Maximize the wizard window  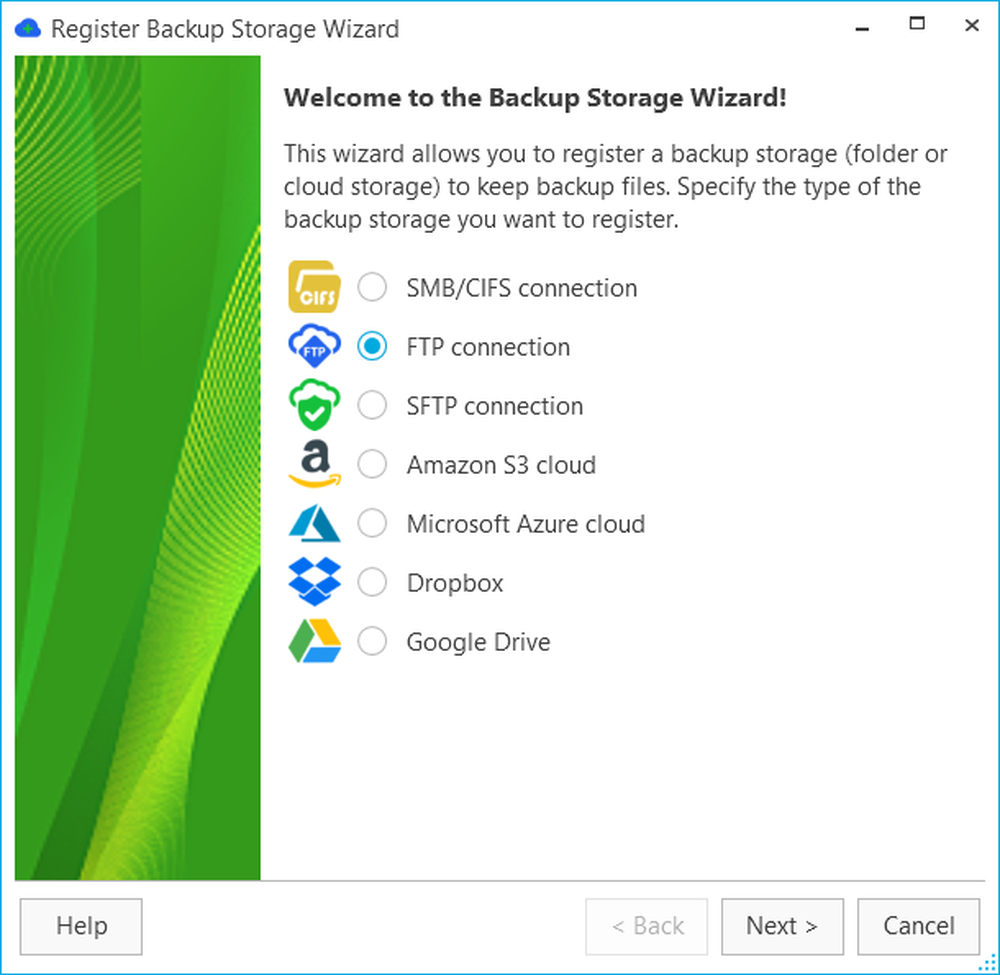[917, 25]
